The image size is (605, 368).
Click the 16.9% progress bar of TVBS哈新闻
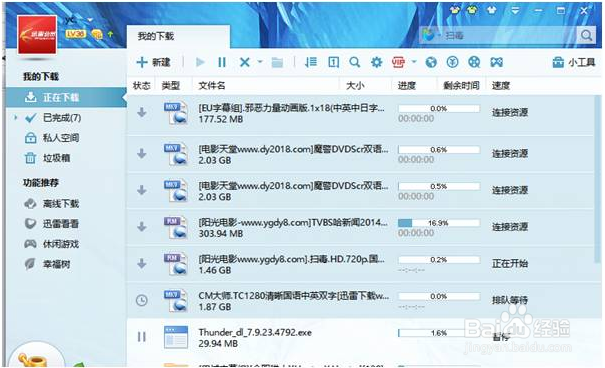[439, 223]
